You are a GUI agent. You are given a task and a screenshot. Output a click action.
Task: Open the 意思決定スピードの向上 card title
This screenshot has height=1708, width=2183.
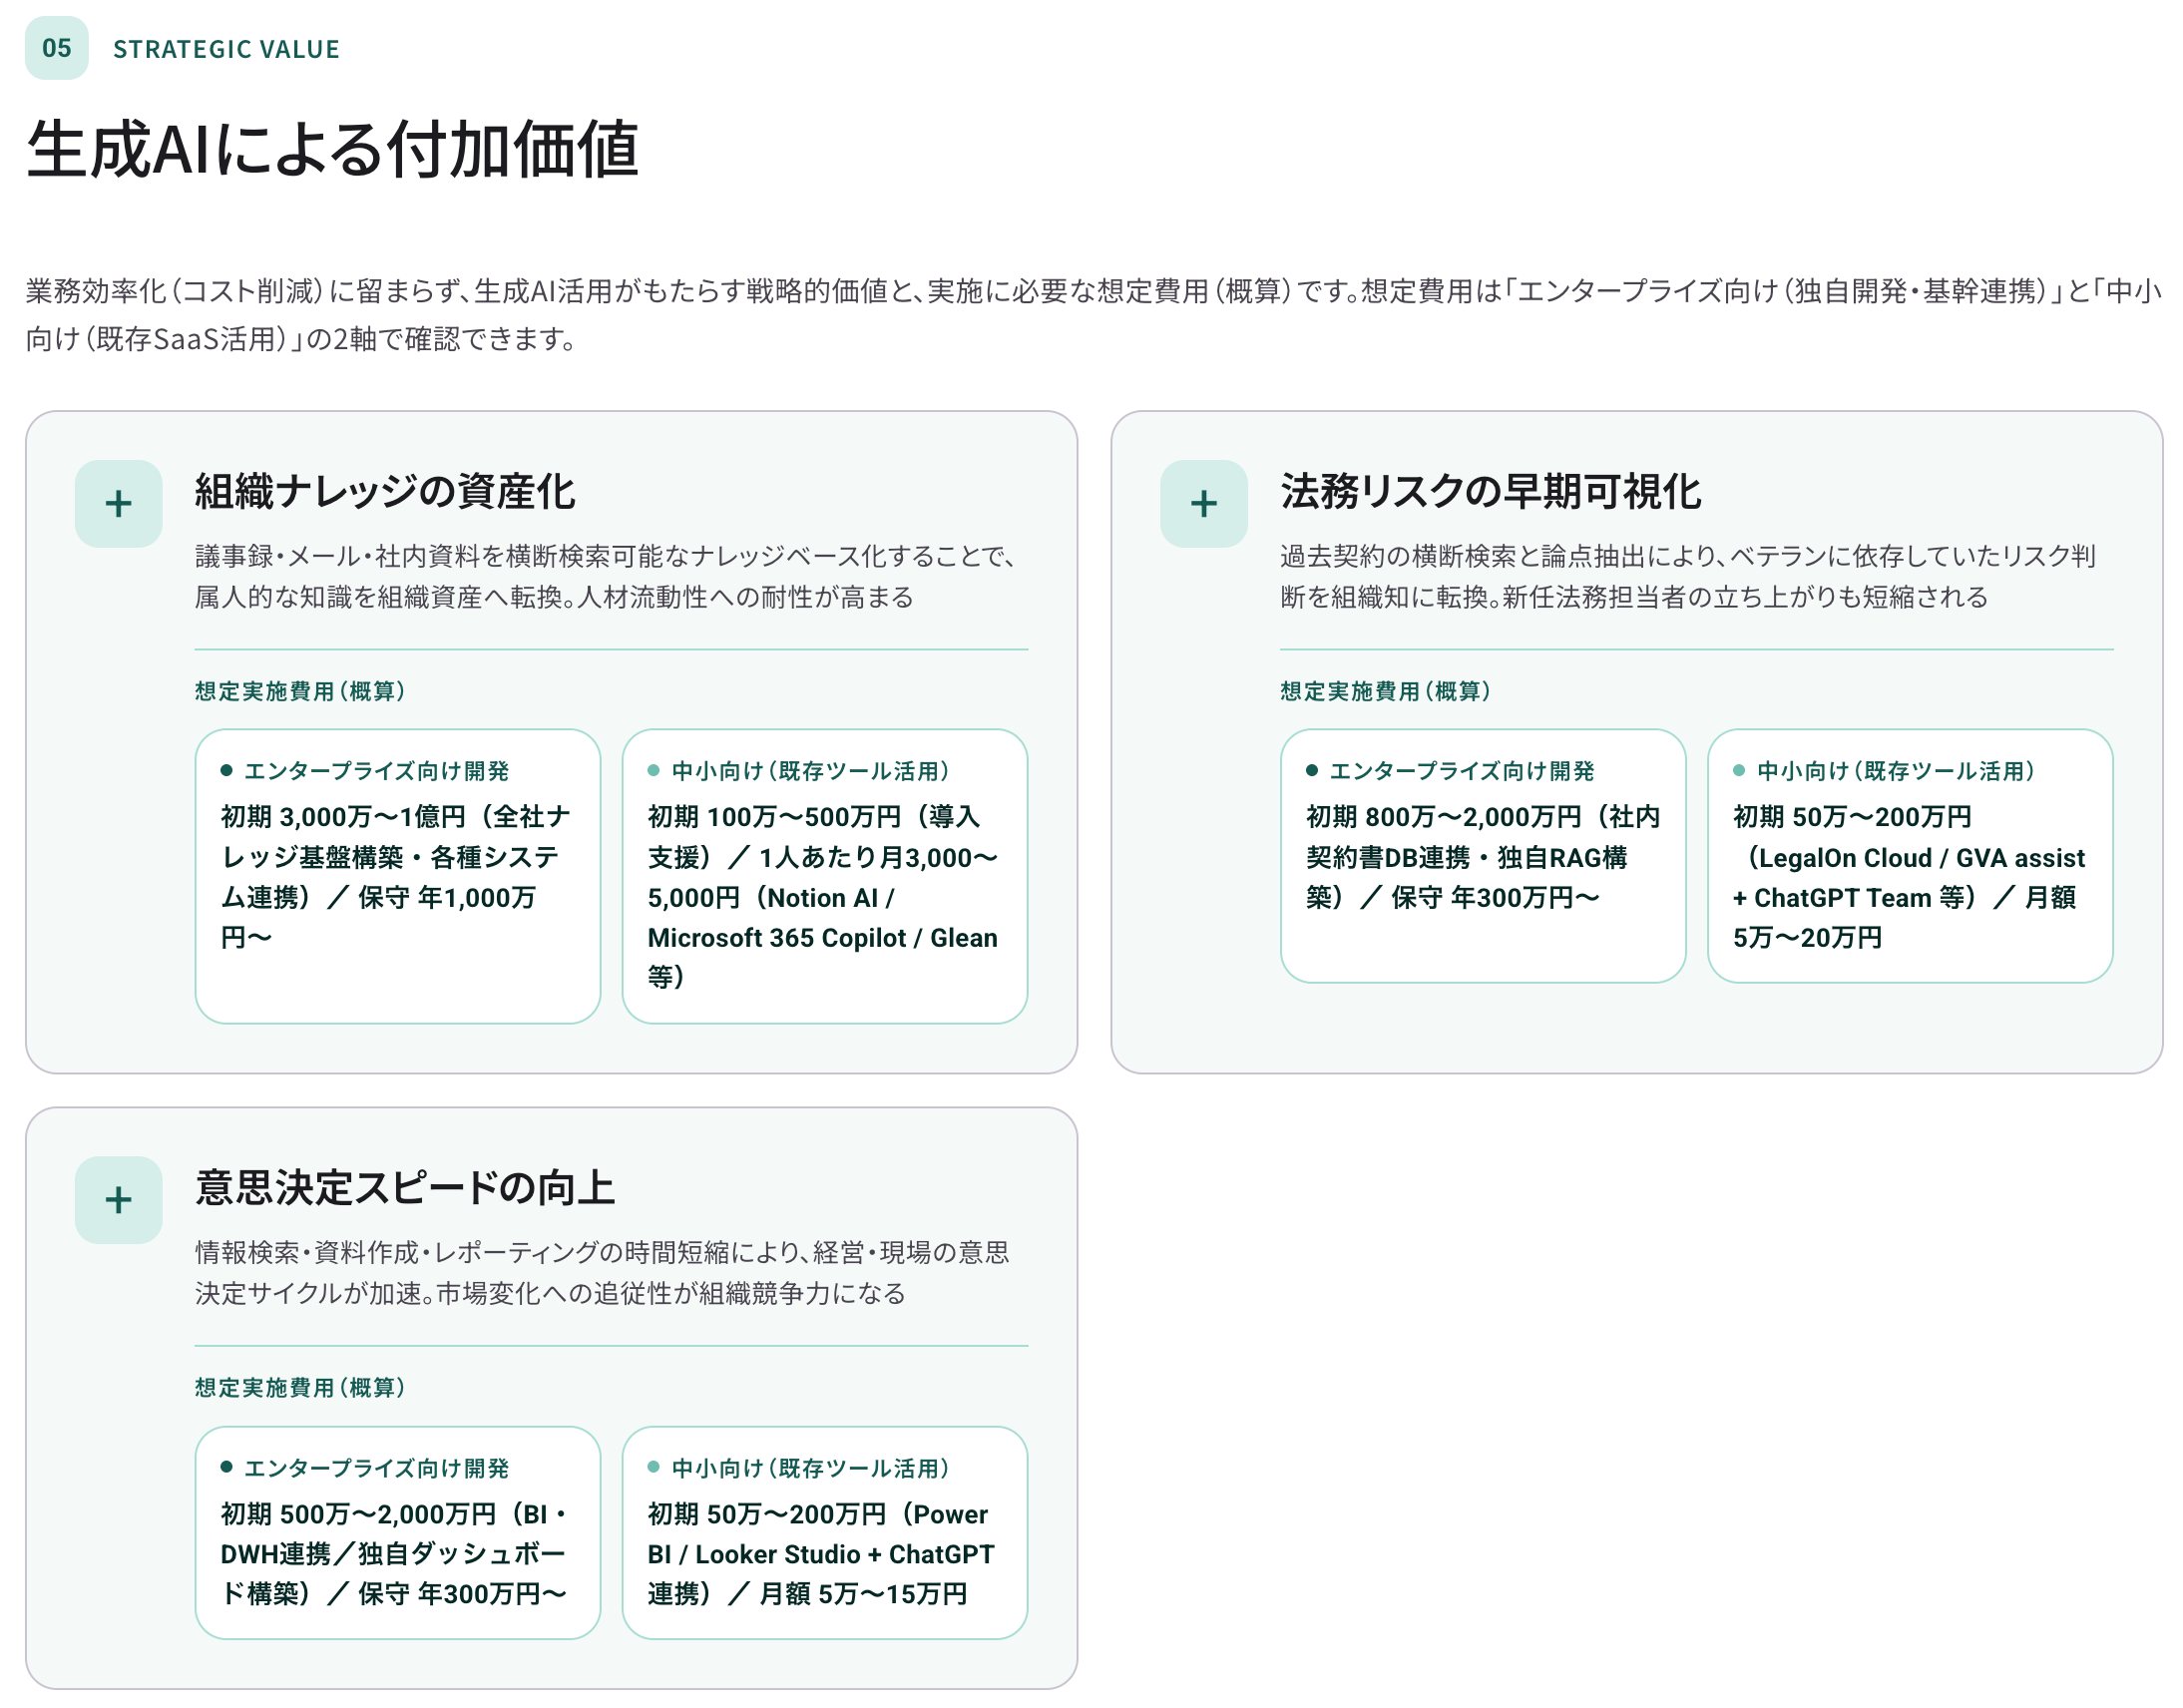404,1187
